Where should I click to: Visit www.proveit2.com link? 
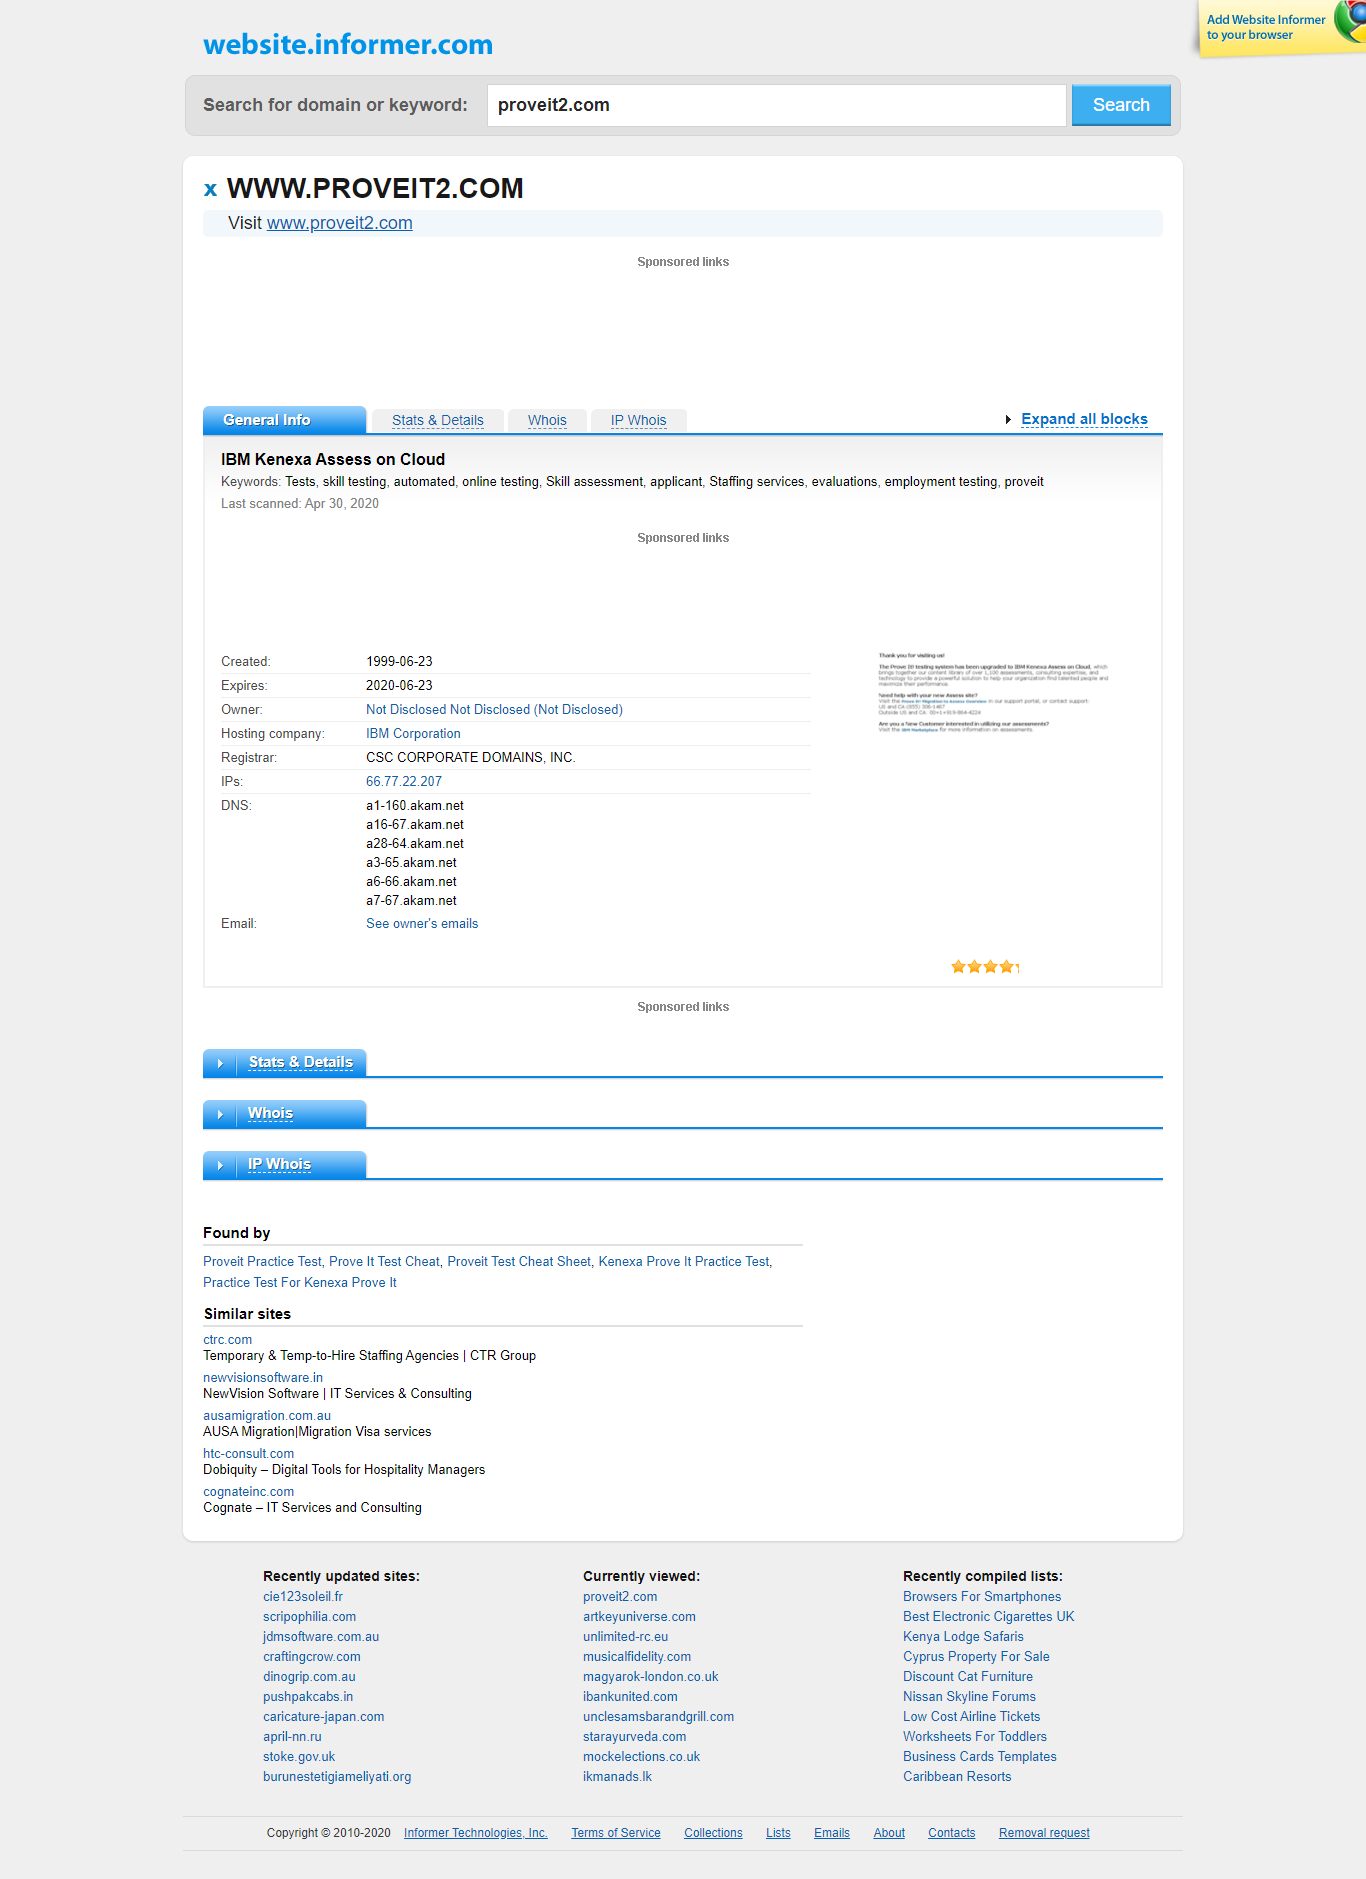(x=339, y=223)
